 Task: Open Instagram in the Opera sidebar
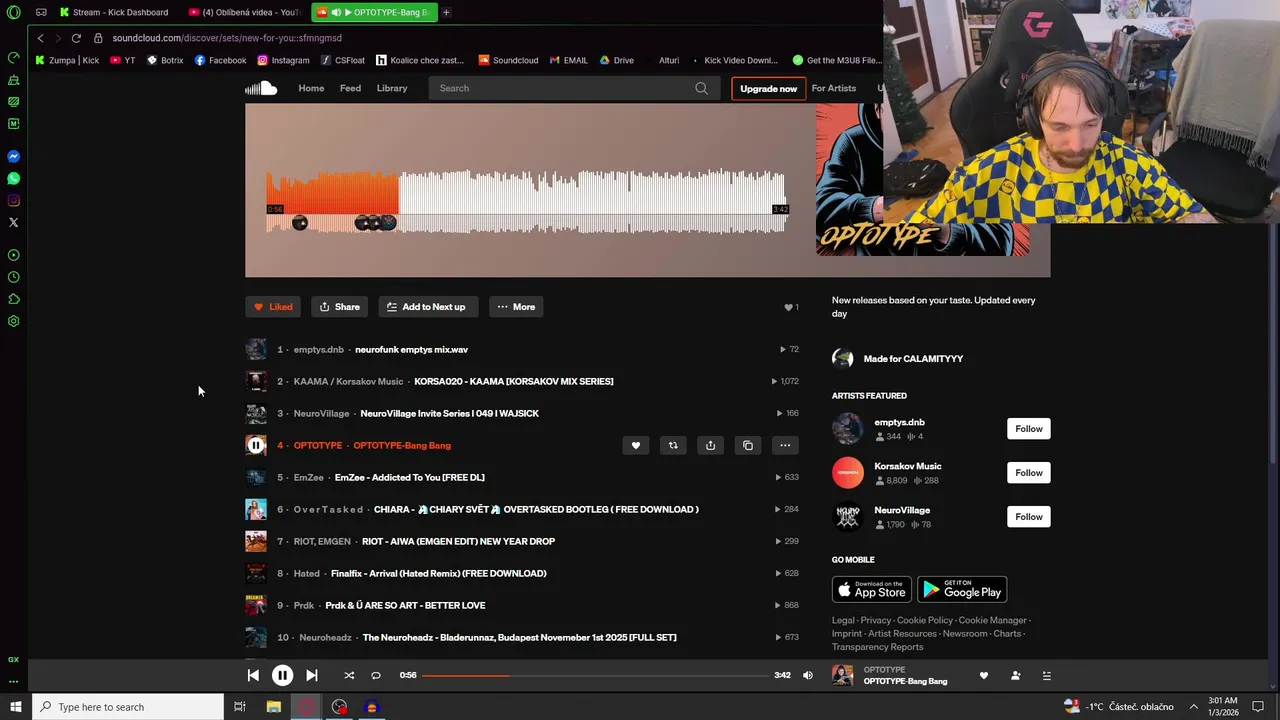14,201
